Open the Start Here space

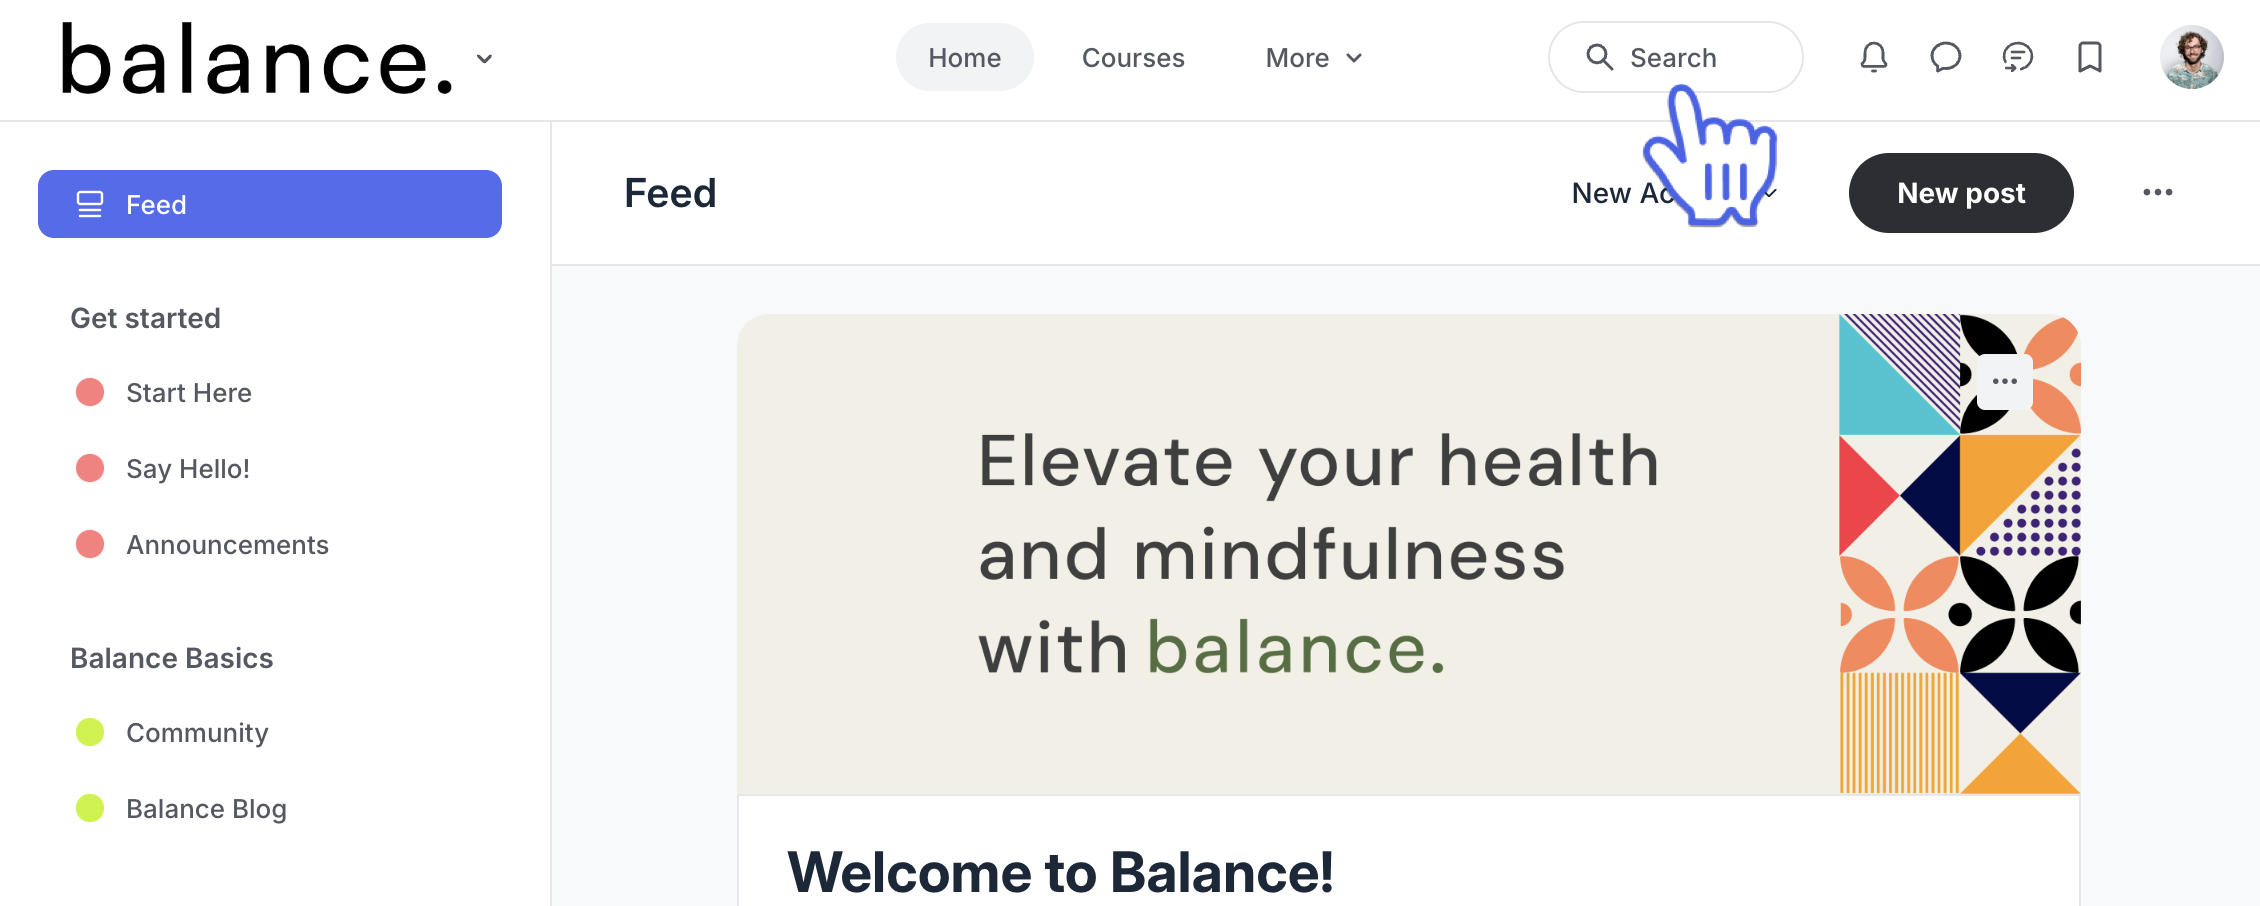188,393
